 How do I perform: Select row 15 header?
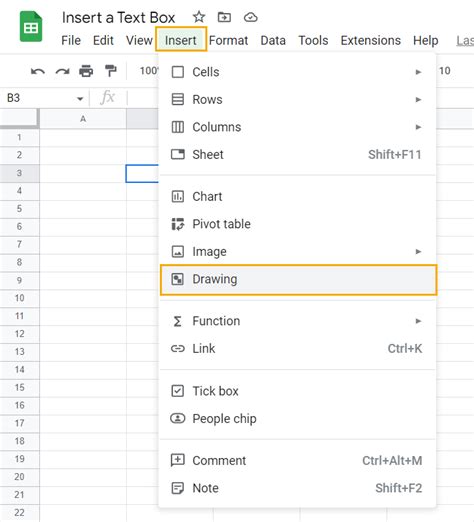19,388
